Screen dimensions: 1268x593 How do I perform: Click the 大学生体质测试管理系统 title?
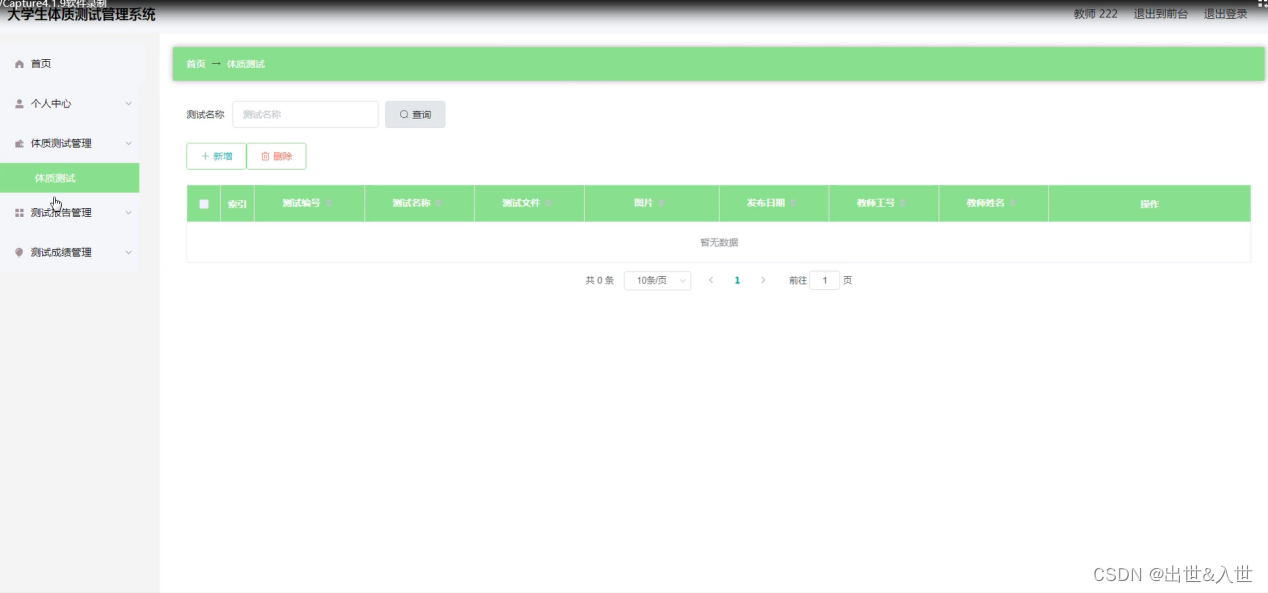(81, 15)
